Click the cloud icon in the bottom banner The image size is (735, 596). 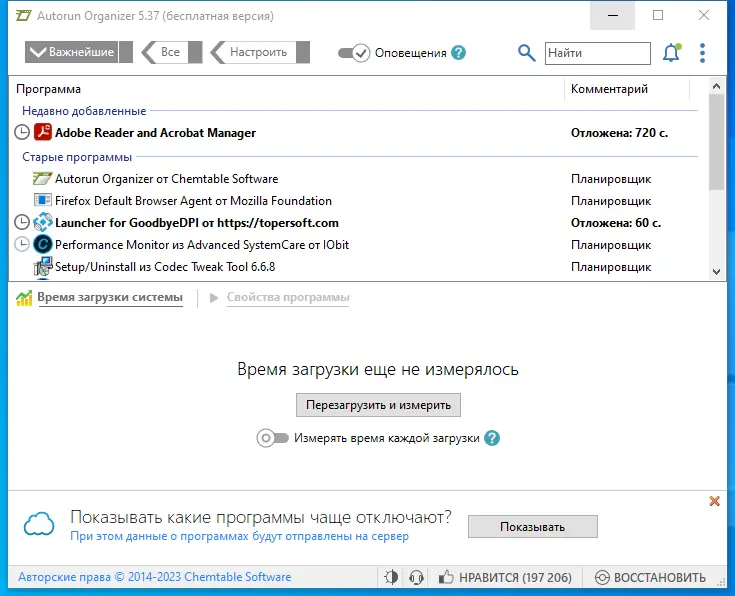39,524
